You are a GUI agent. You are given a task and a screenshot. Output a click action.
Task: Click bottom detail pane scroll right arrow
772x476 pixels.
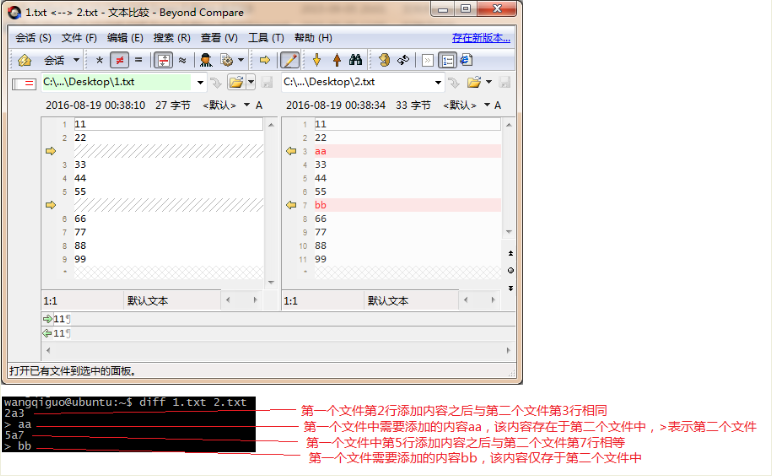coord(508,350)
